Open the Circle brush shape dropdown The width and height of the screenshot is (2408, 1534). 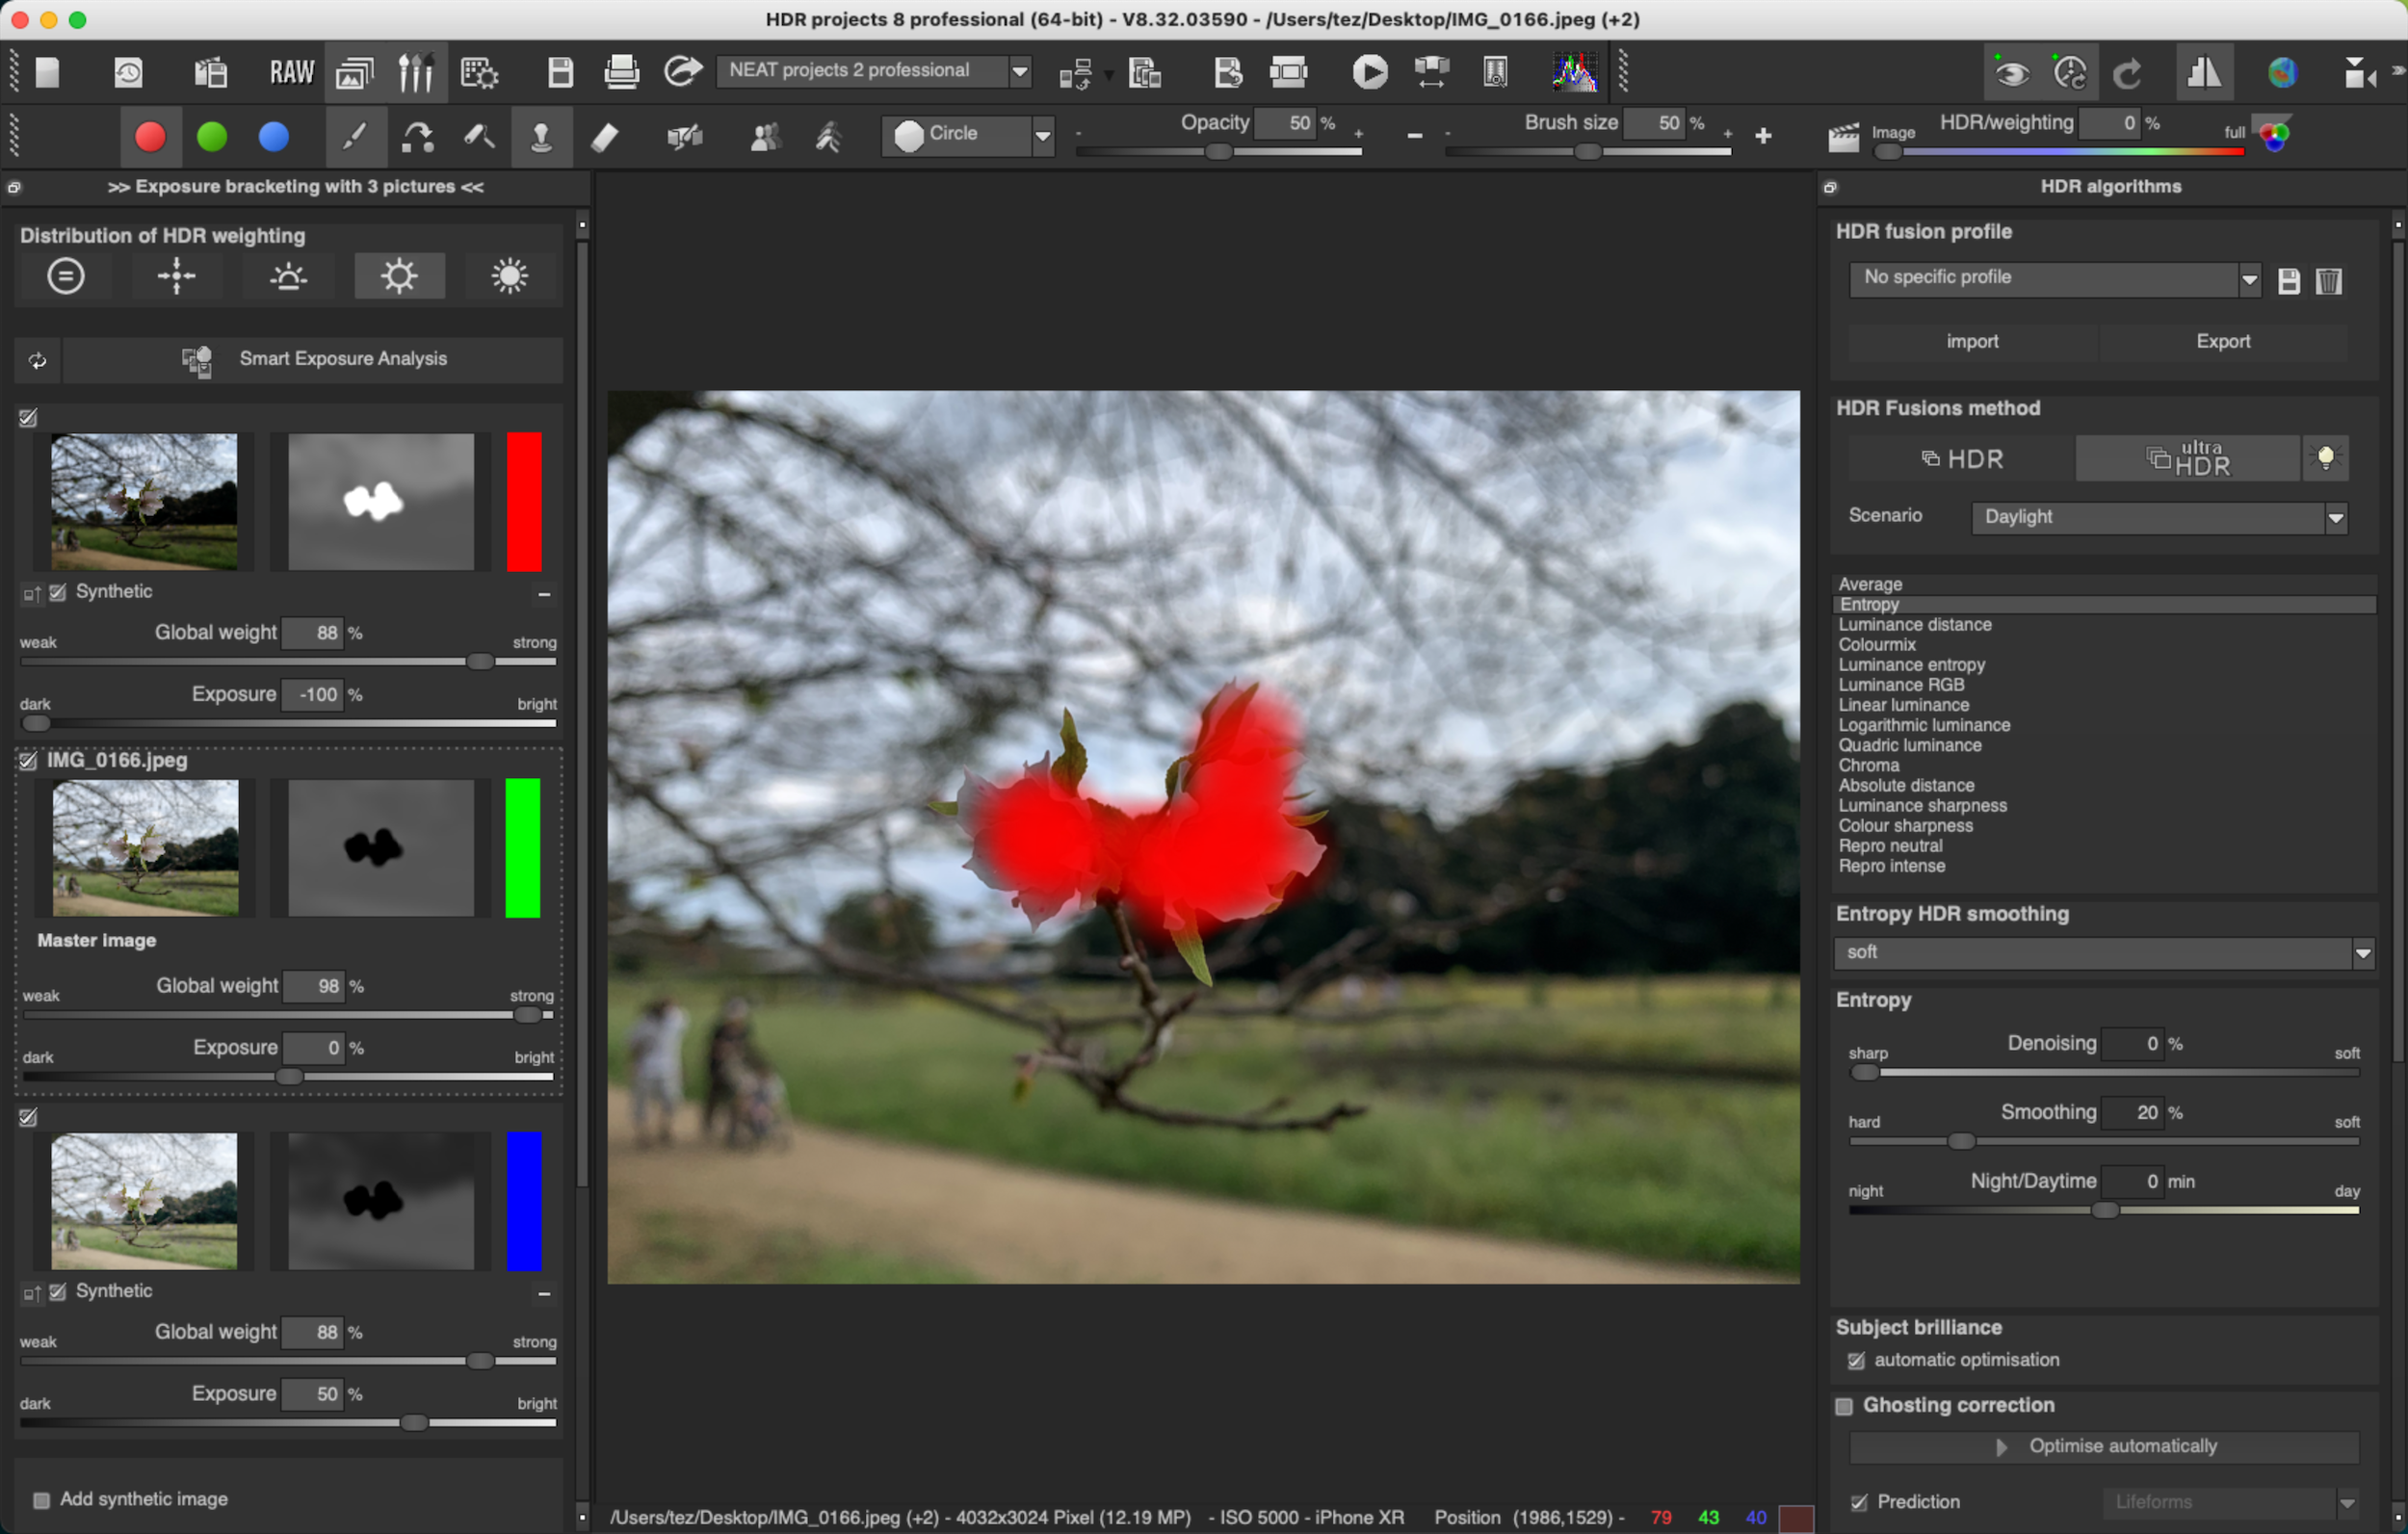(968, 135)
